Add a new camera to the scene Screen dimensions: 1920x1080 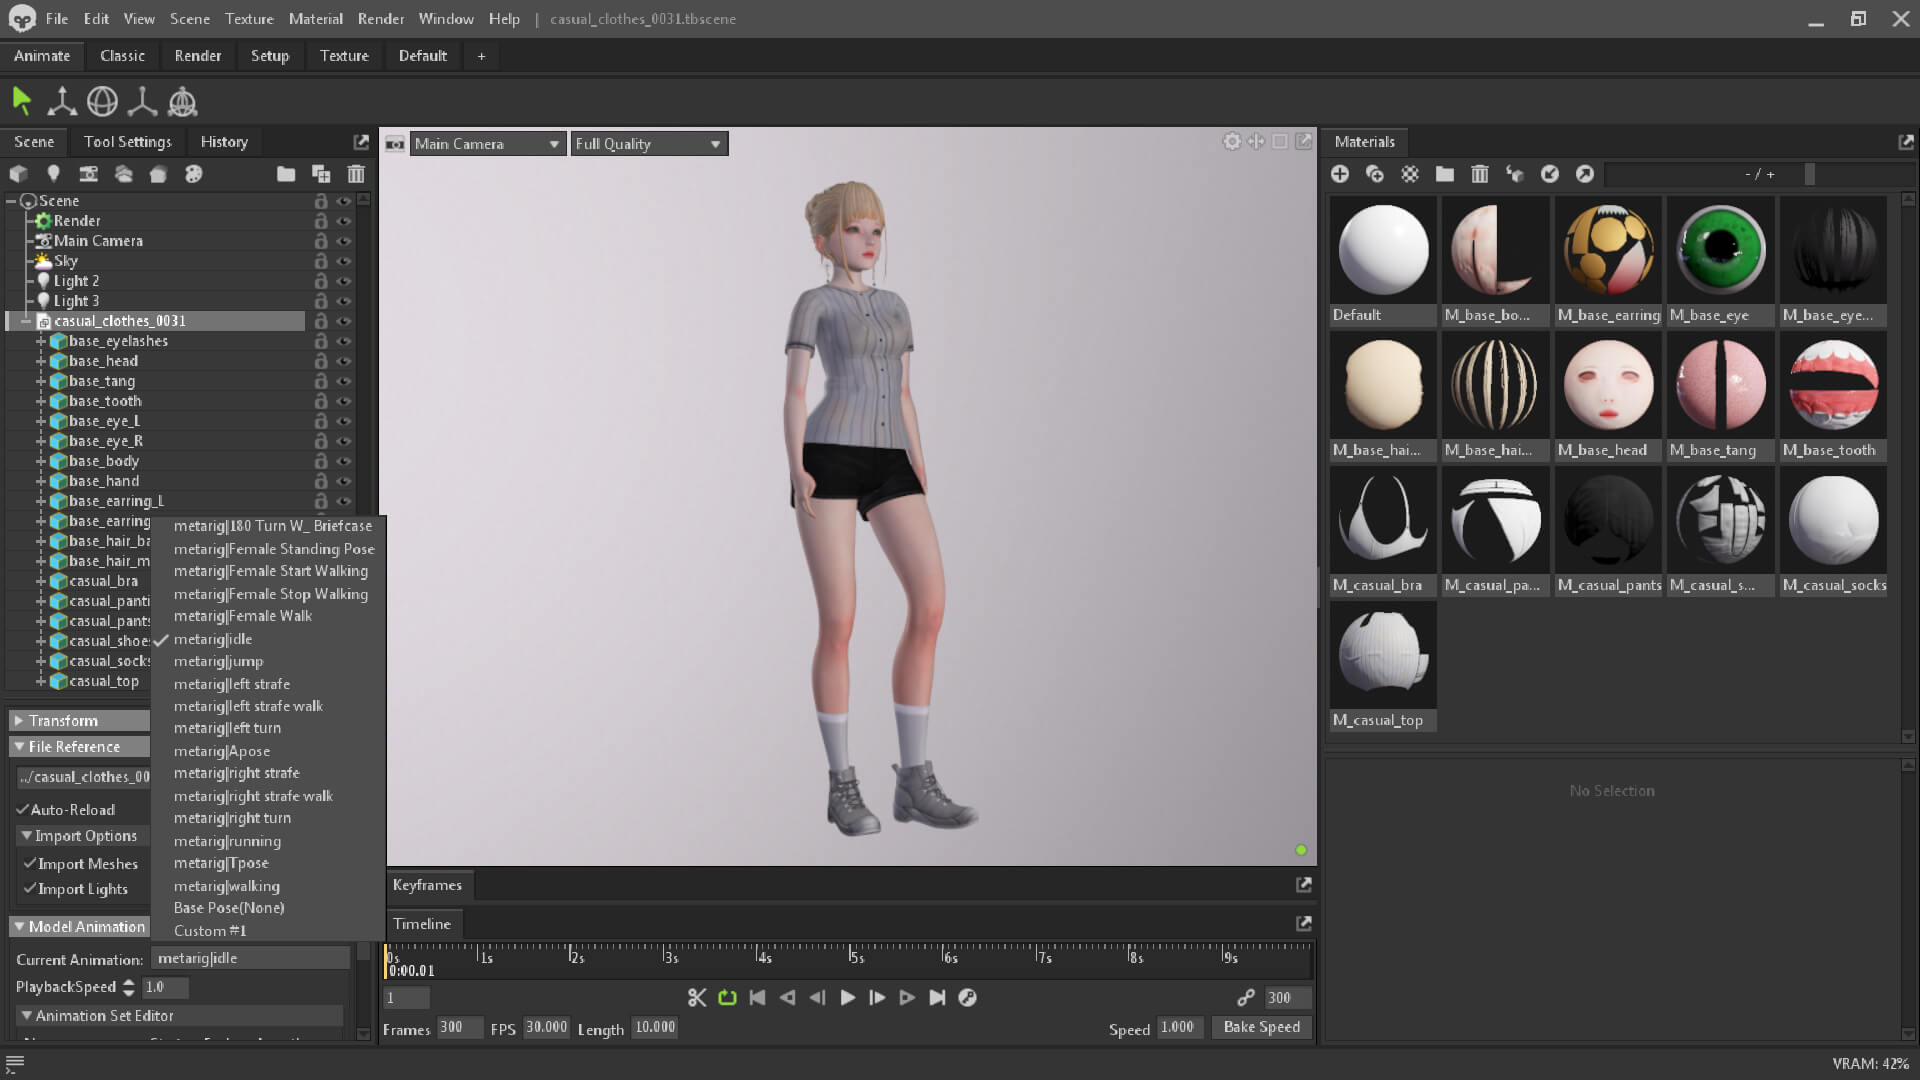coord(88,174)
